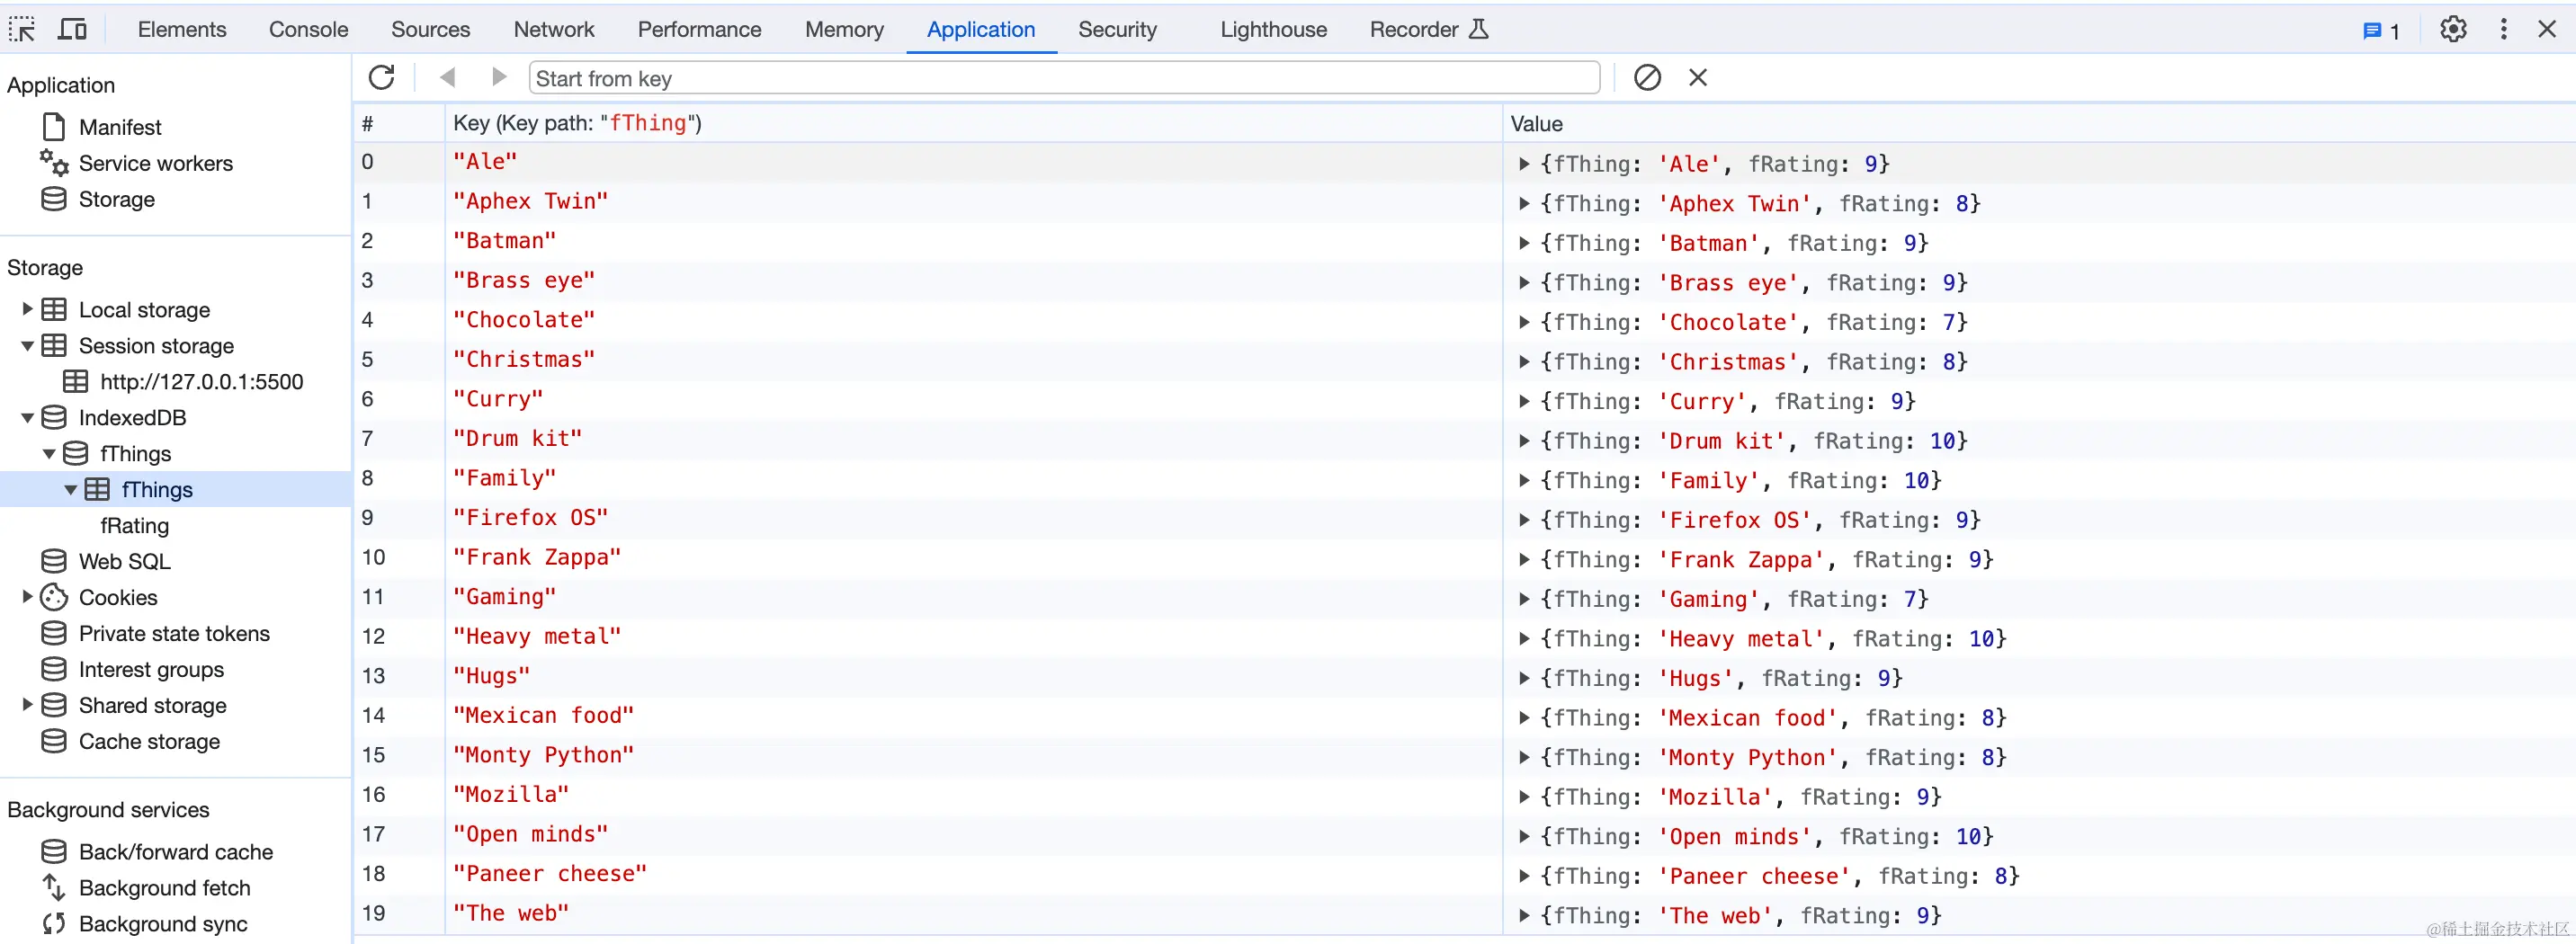
Task: Clear the fThings object store
Action: (x=1647, y=77)
